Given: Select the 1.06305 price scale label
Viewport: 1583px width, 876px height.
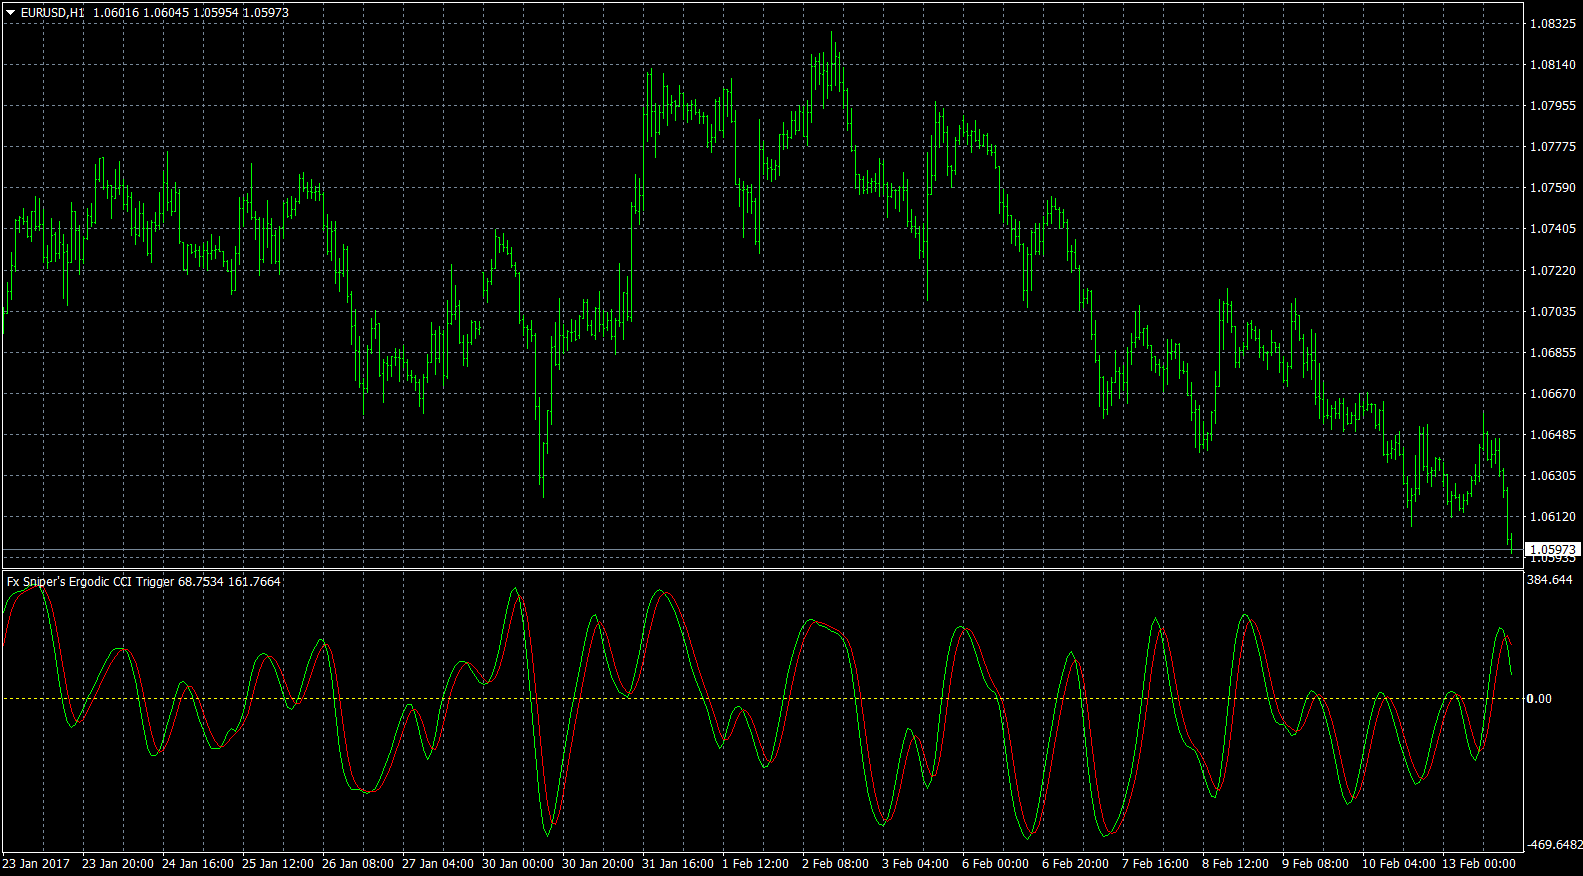Looking at the screenshot, I should 1553,476.
